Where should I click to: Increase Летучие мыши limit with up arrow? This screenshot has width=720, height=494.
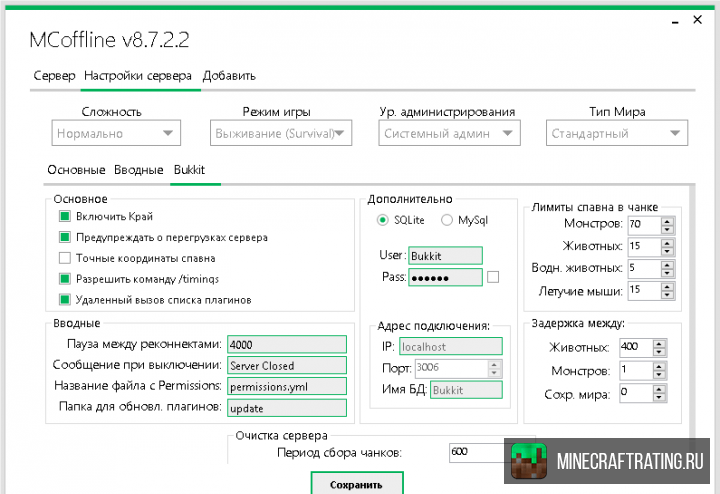pos(668,287)
